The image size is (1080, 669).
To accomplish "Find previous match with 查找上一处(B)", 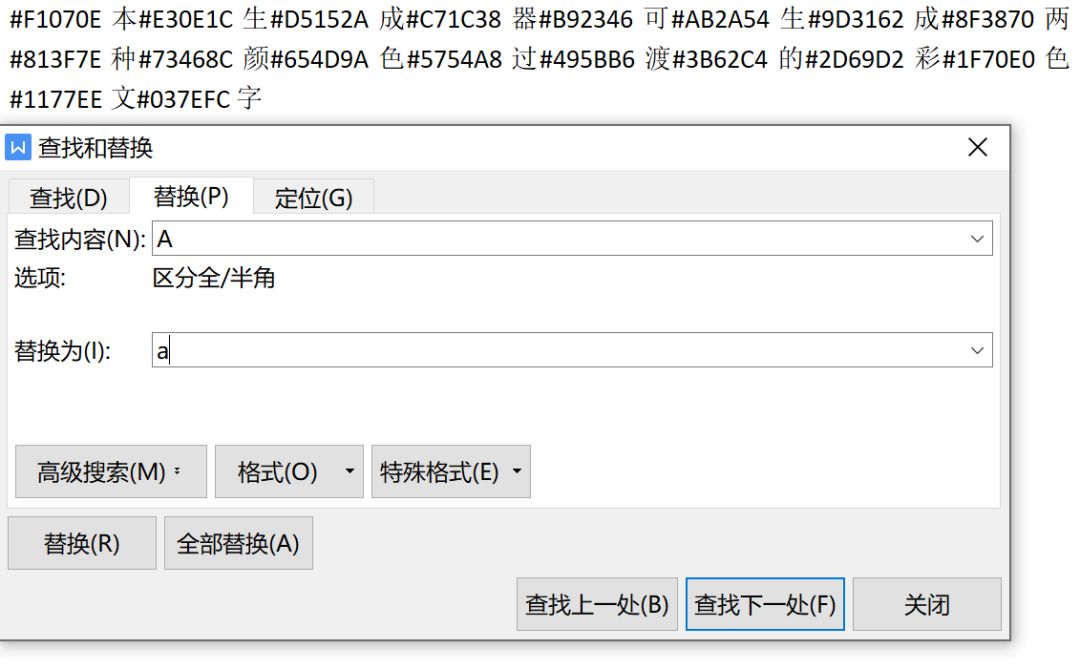I will [597, 605].
